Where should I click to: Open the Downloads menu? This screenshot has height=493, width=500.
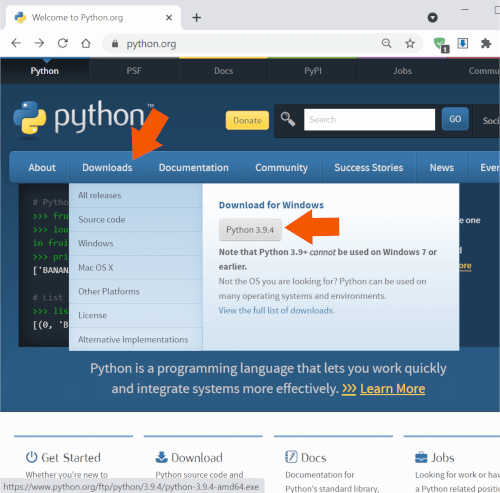click(107, 167)
